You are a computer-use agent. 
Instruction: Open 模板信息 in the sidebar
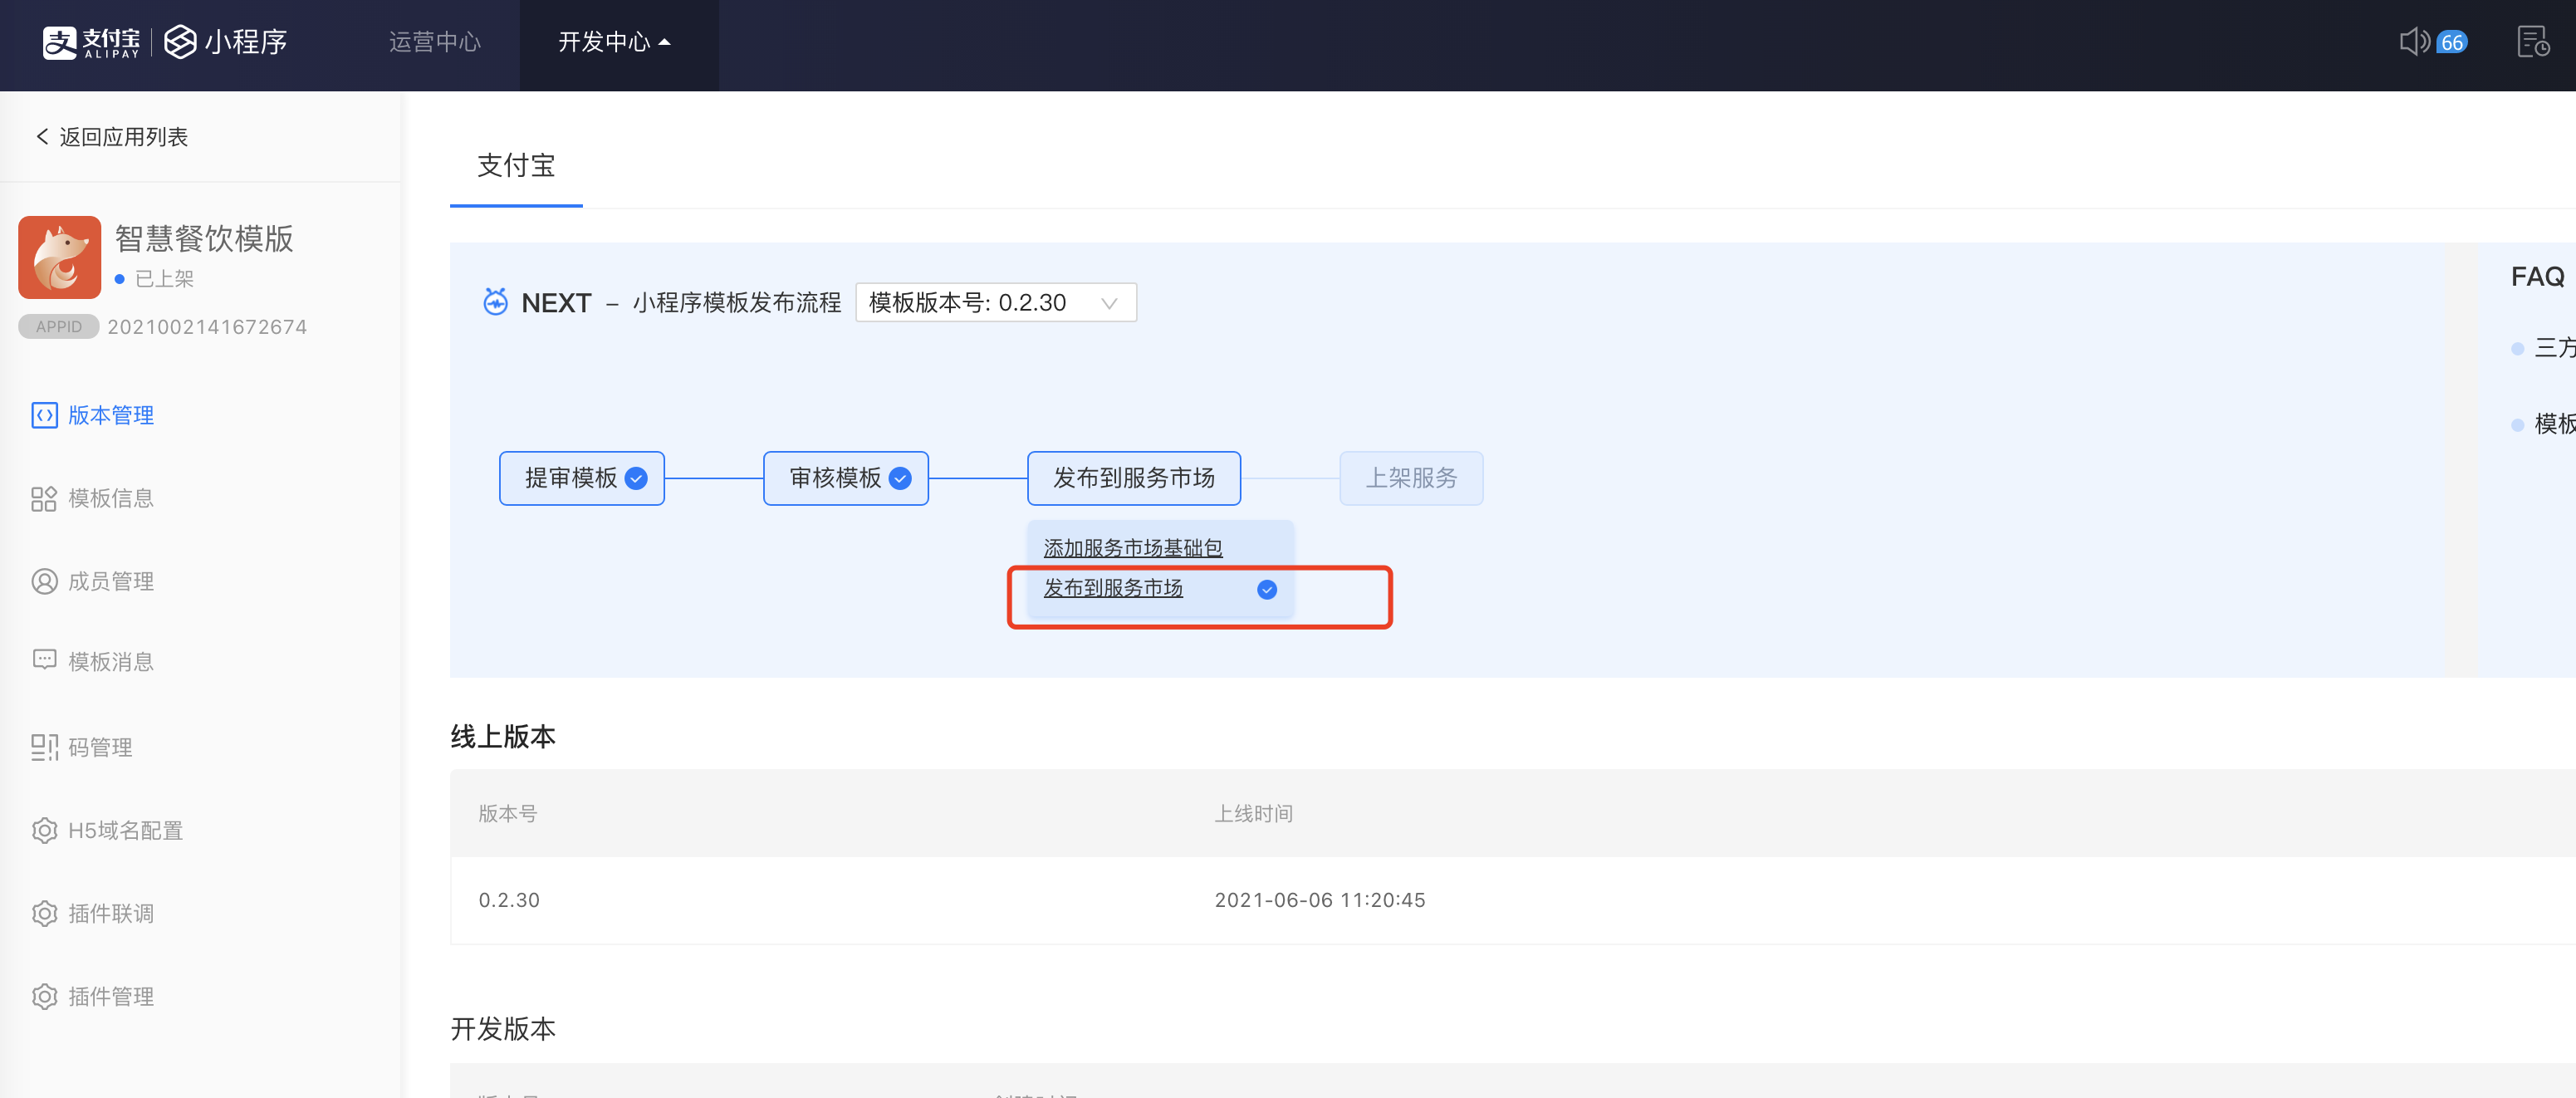tap(110, 498)
